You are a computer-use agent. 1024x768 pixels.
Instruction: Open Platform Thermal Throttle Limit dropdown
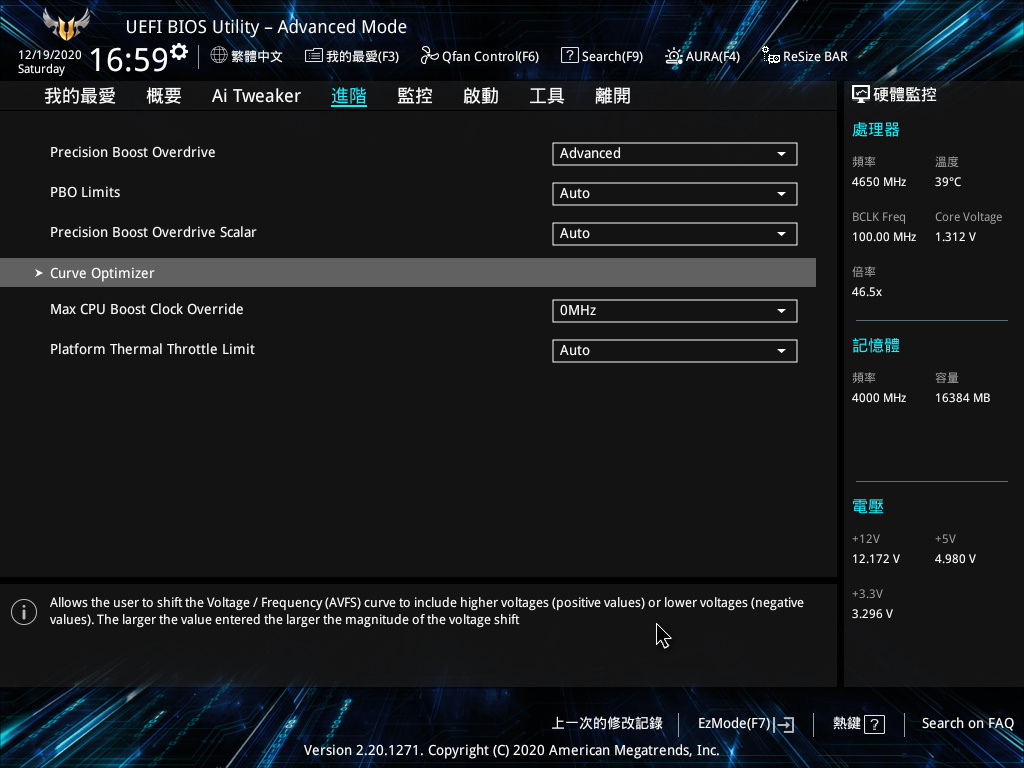[x=675, y=351]
